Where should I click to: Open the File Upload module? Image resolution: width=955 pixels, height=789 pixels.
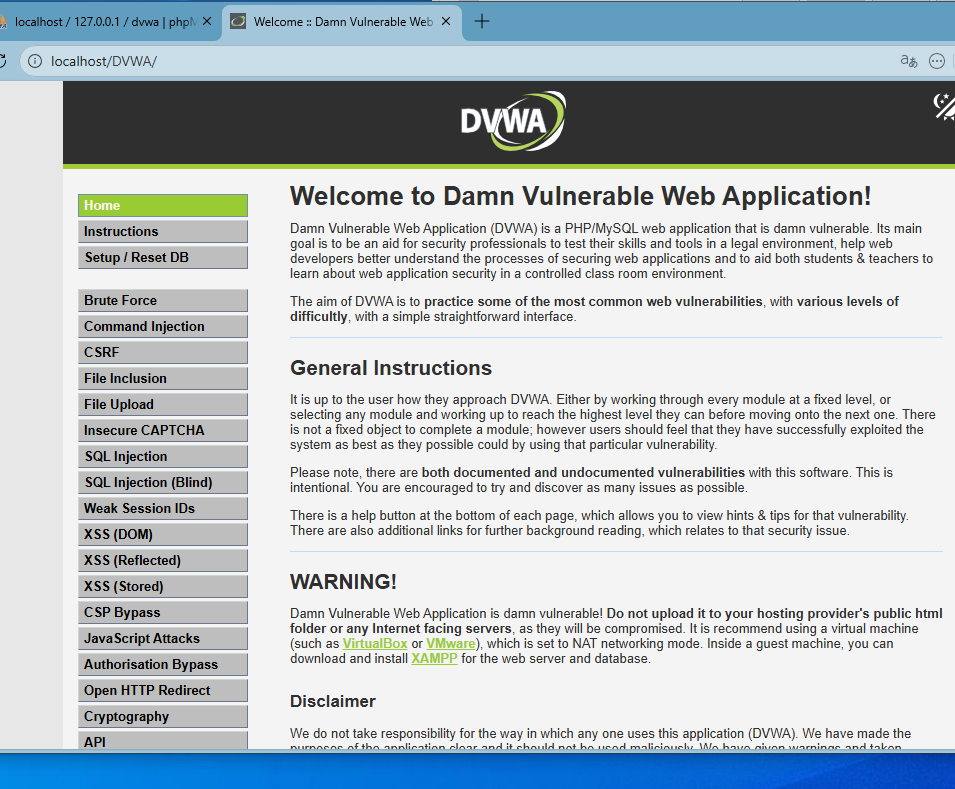point(163,405)
